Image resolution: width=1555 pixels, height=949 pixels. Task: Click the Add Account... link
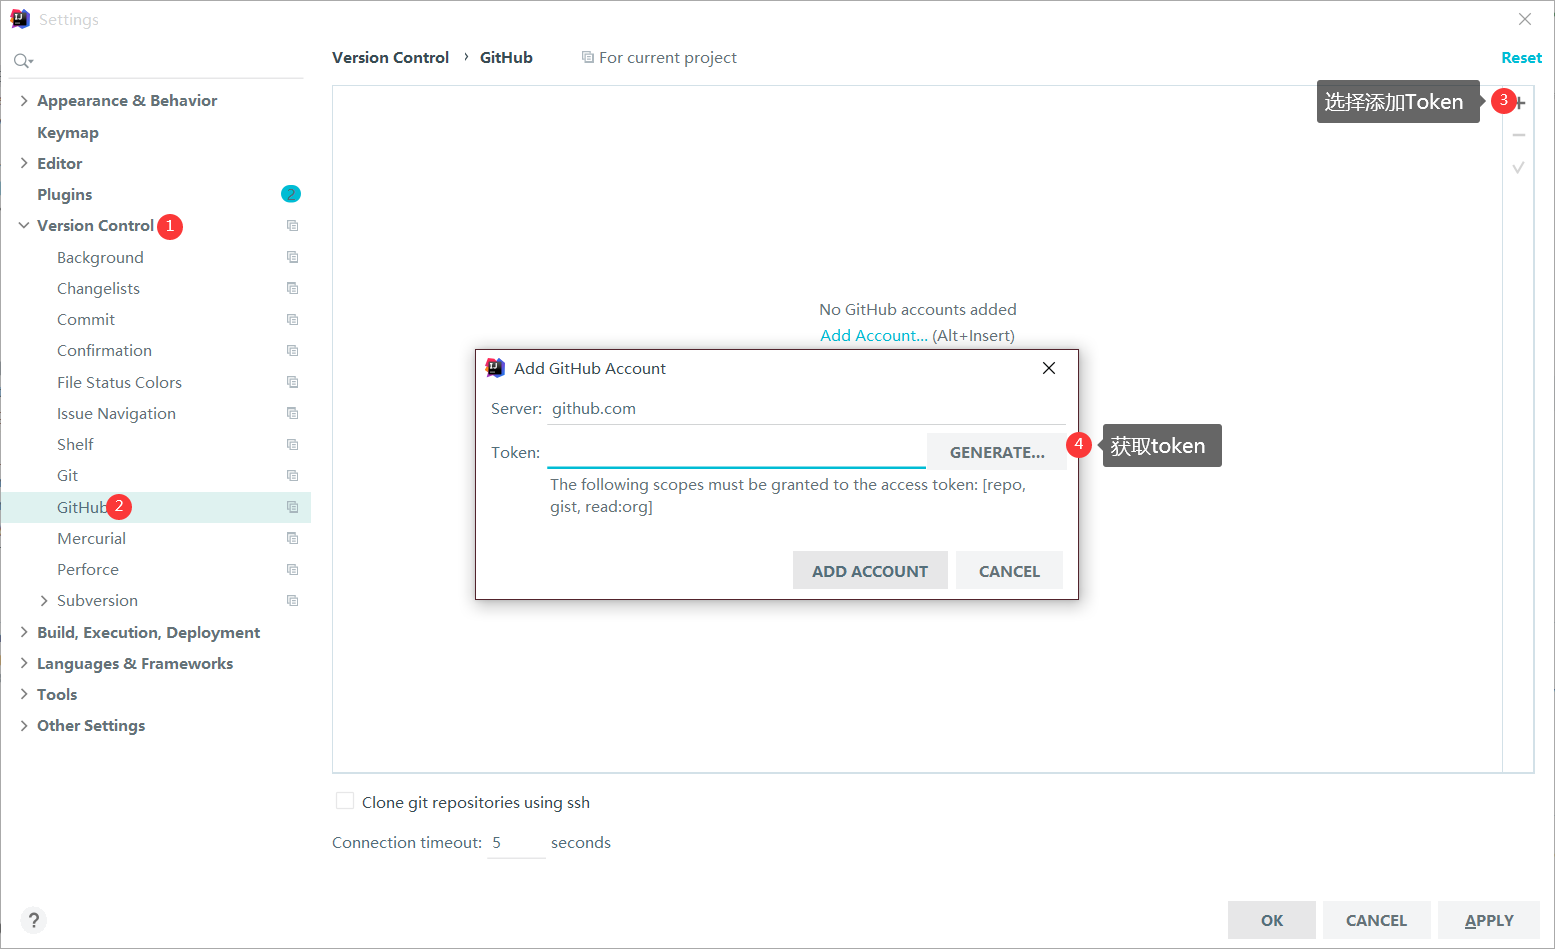click(x=874, y=336)
